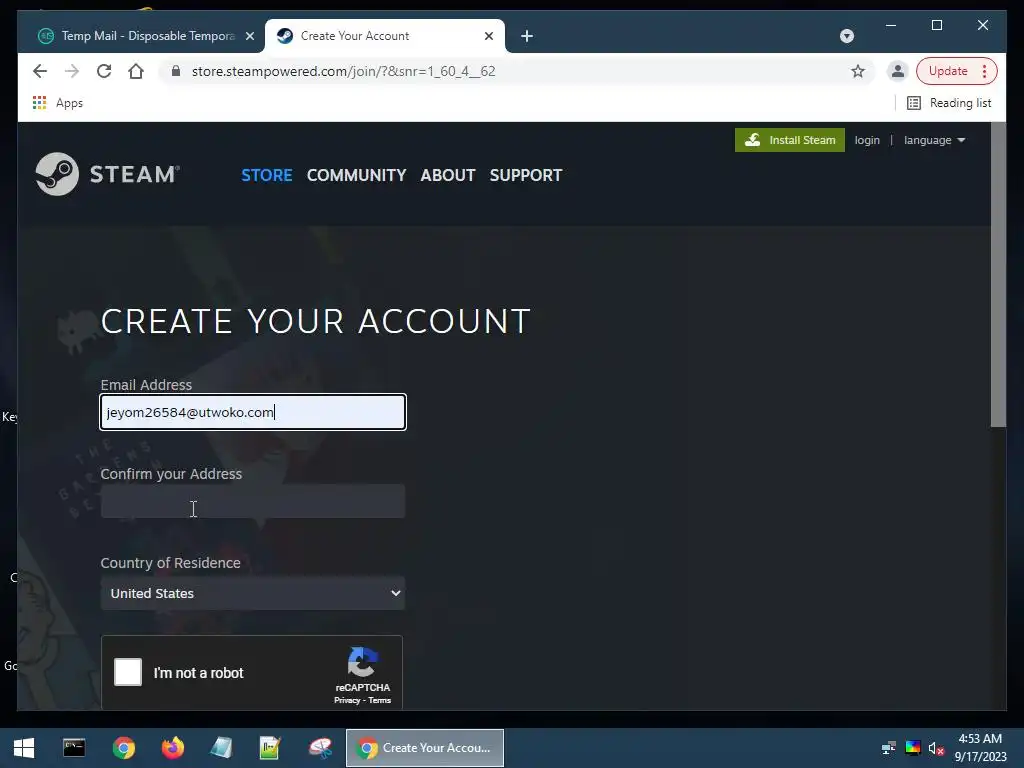Screen dimensions: 1024x768
Task: Open the mushroom-shaped taskbar icon
Action: pyautogui.click(x=320, y=748)
